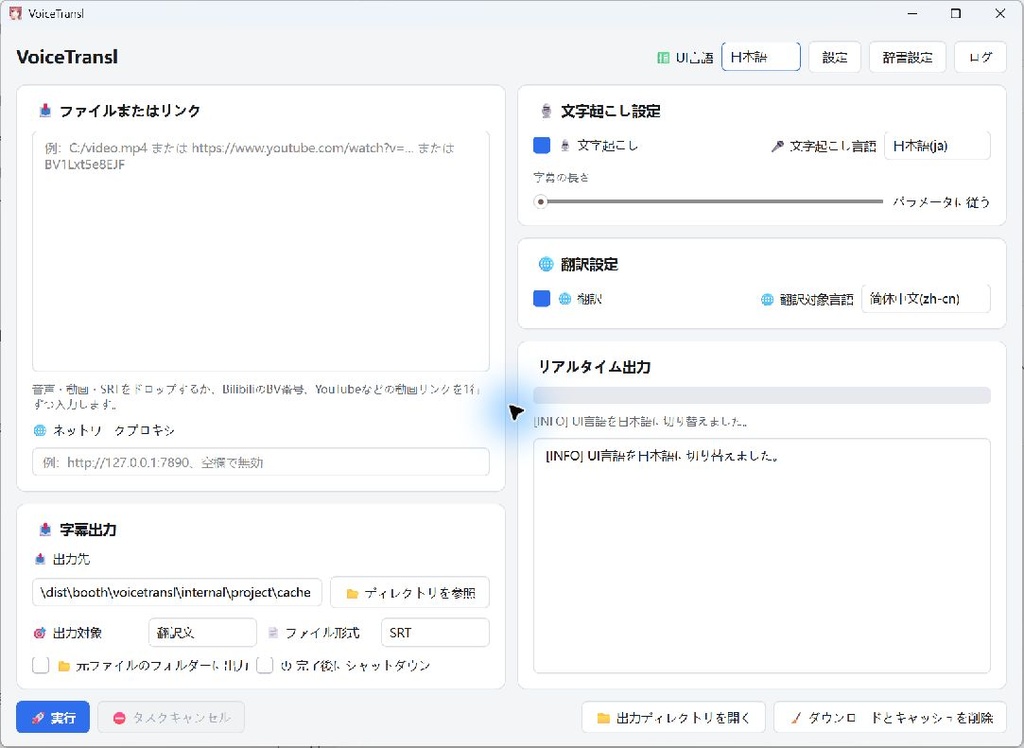This screenshot has width=1024, height=748.
Task: Click the タスクキャンセル cancel task button
Action: 171,717
